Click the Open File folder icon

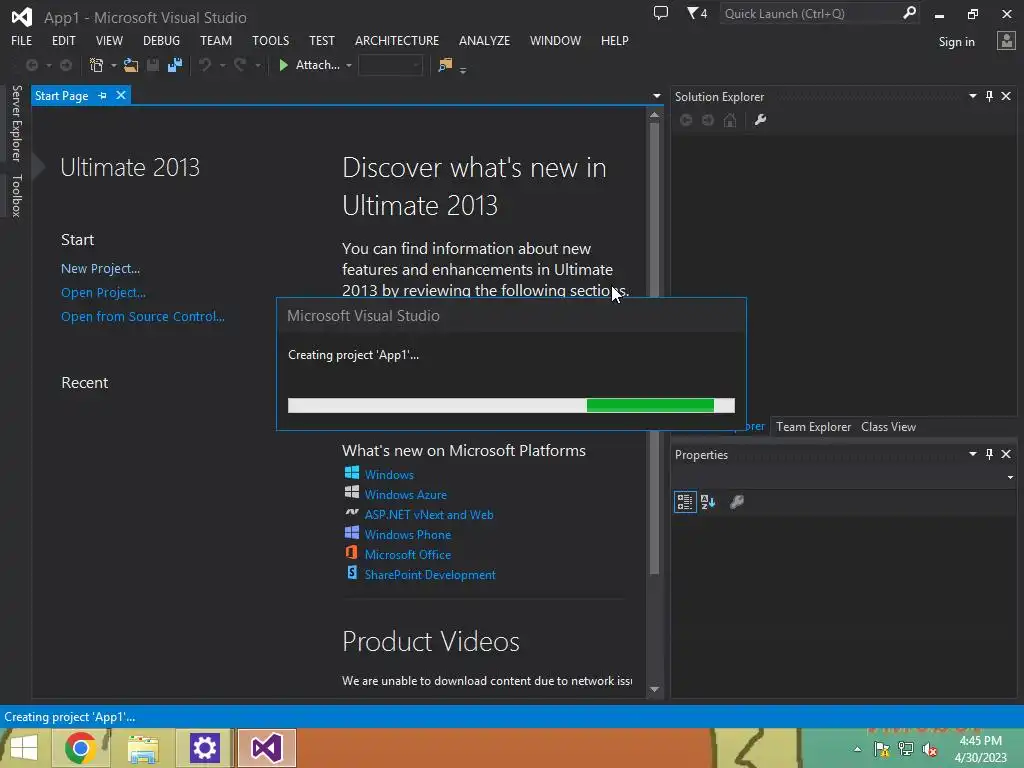pyautogui.click(x=131, y=65)
